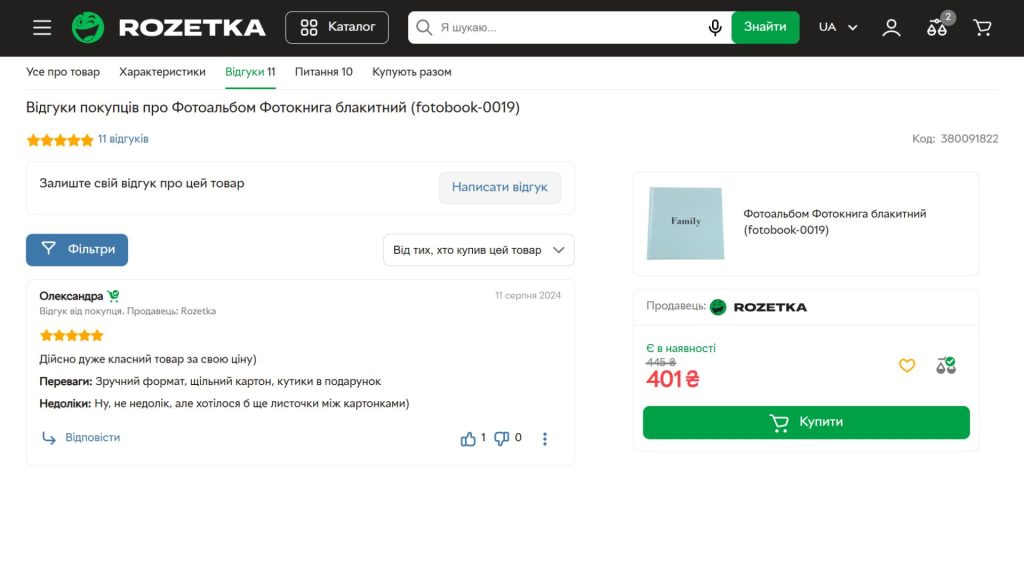Open the review sorting dropdown
Screen dimensions: 1024x576
pyautogui.click(x=478, y=250)
